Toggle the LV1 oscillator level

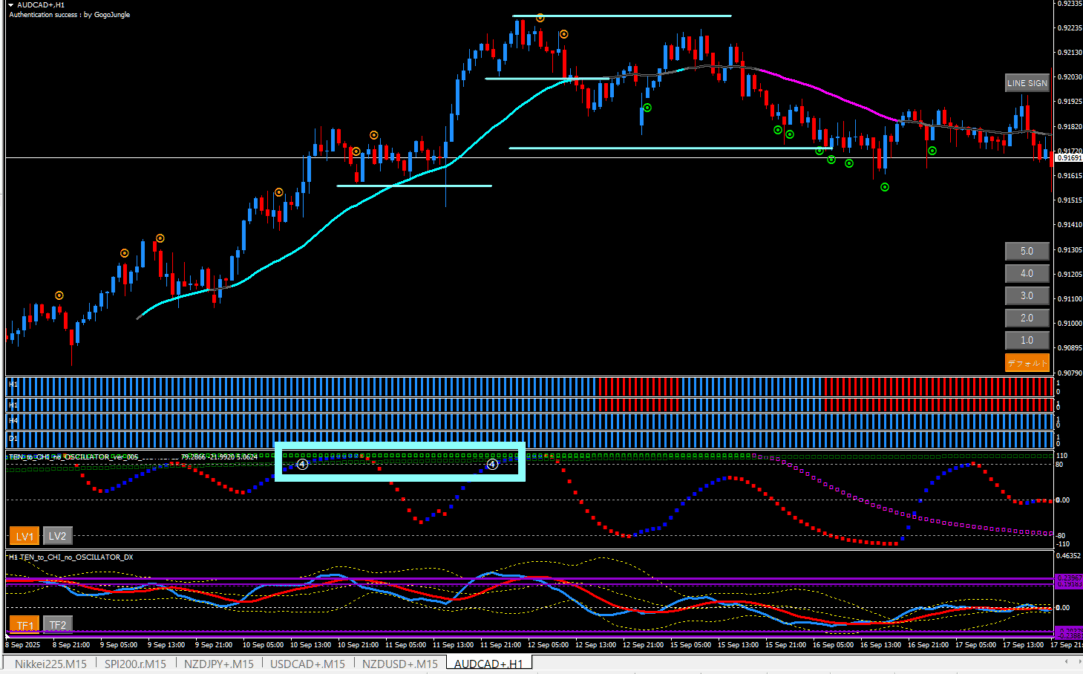point(24,536)
